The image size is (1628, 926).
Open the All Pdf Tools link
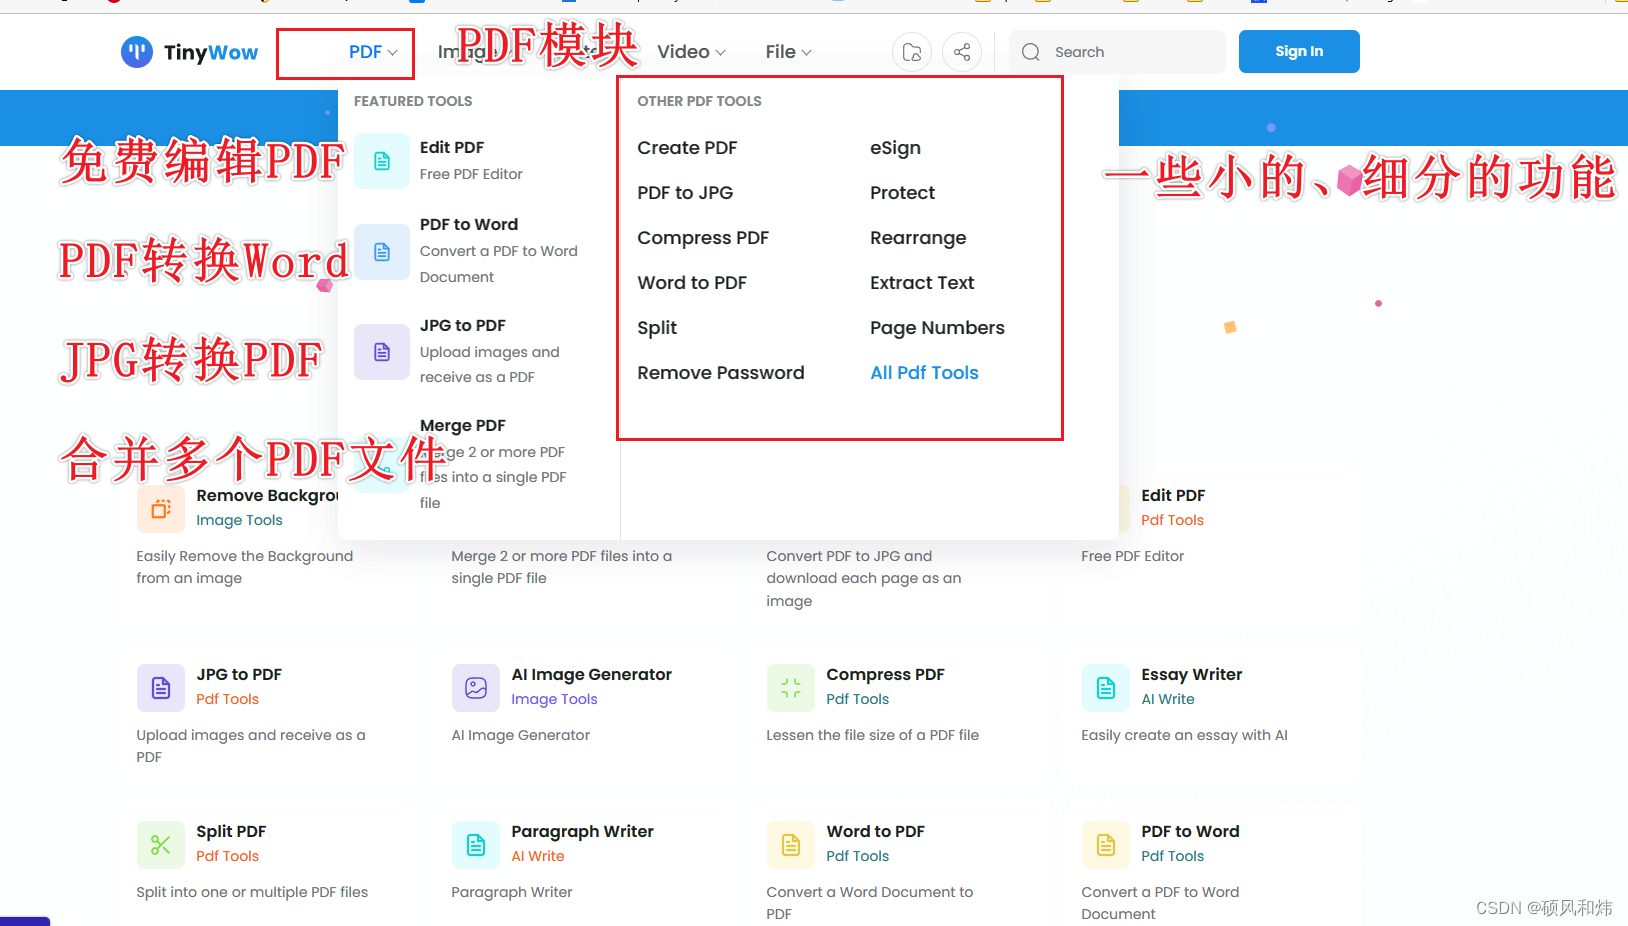tap(924, 373)
